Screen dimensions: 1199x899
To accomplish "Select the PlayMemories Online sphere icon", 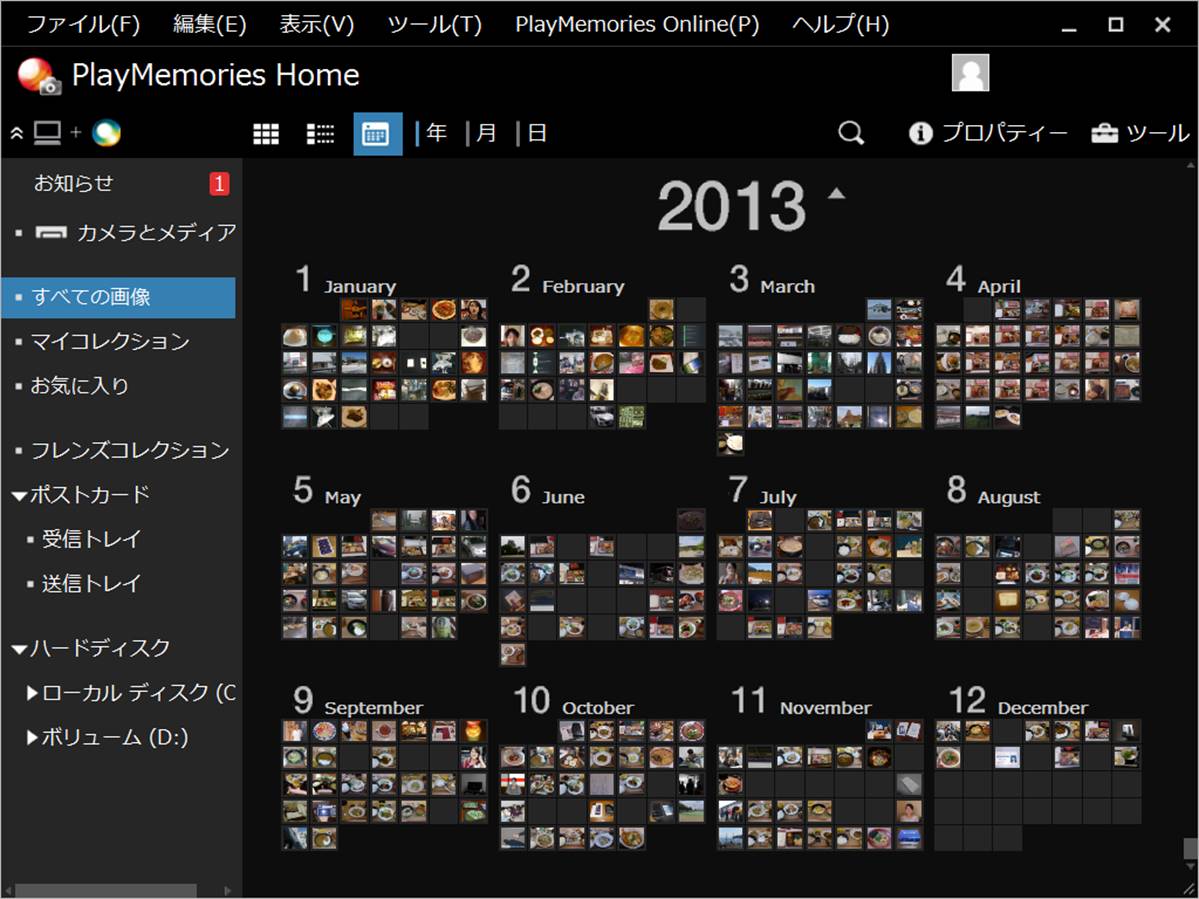I will [106, 133].
